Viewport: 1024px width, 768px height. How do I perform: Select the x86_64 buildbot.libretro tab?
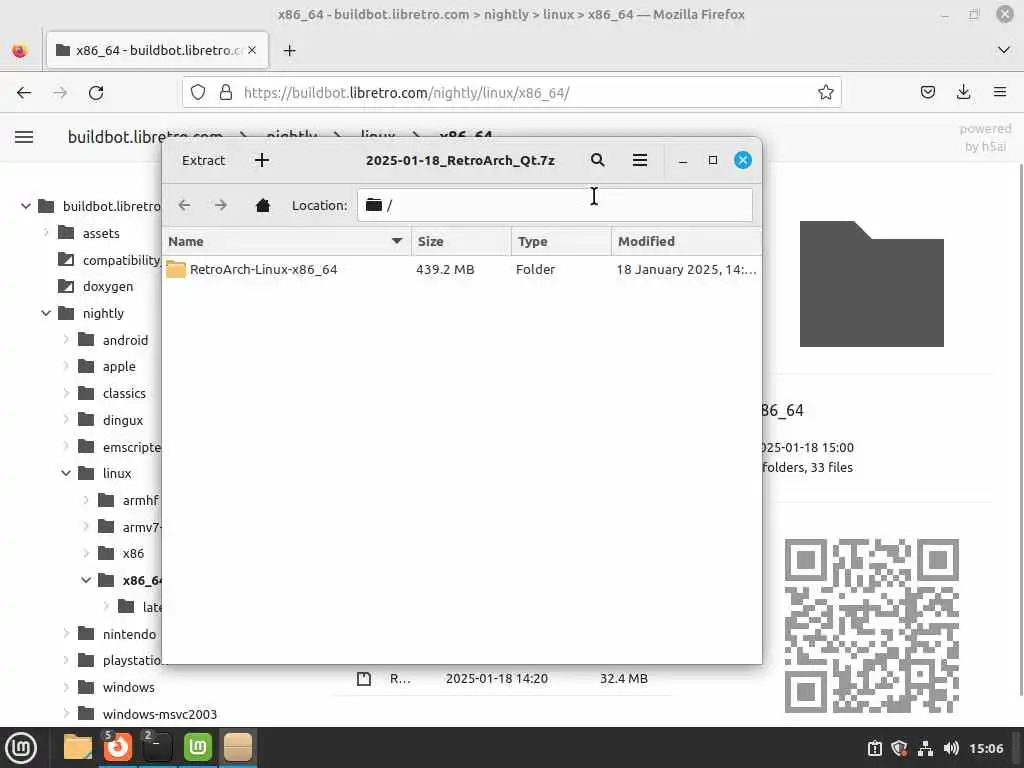(157, 50)
